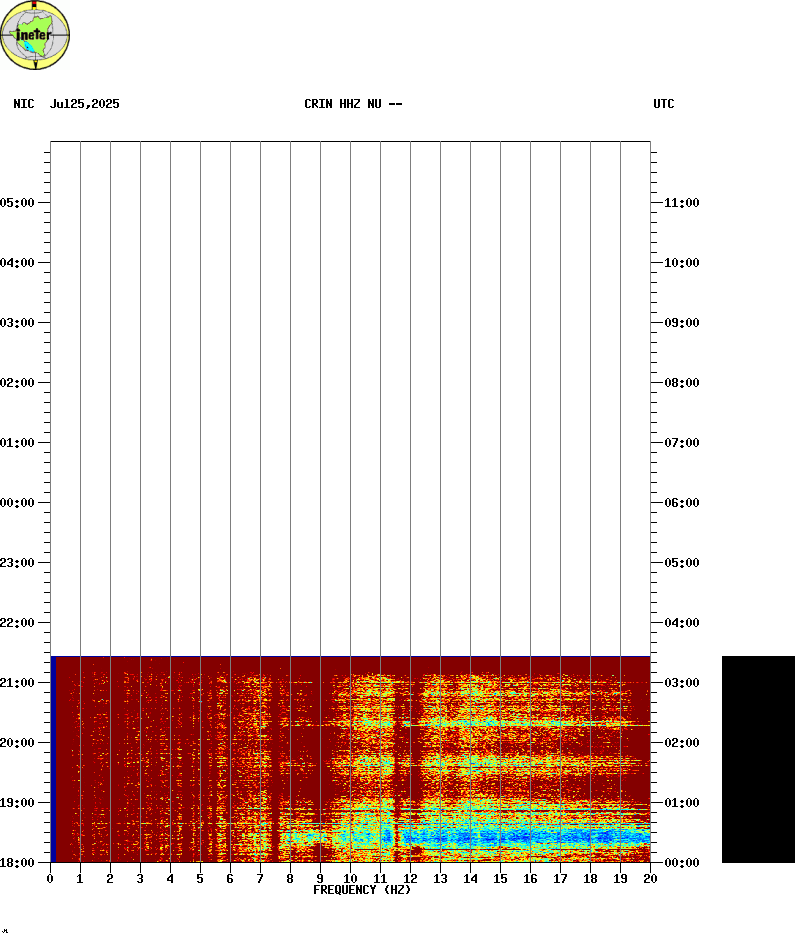Click the UTC label
The width and height of the screenshot is (802, 942).
(x=664, y=104)
